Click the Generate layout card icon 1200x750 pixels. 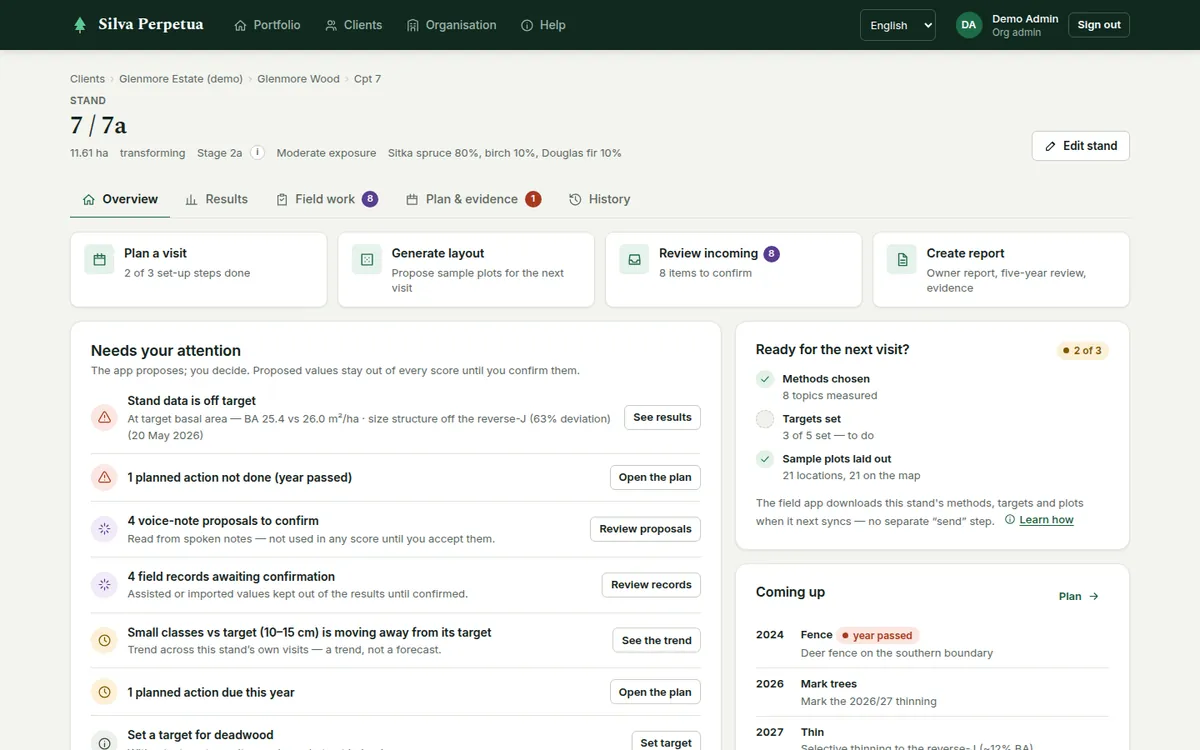[367, 260]
